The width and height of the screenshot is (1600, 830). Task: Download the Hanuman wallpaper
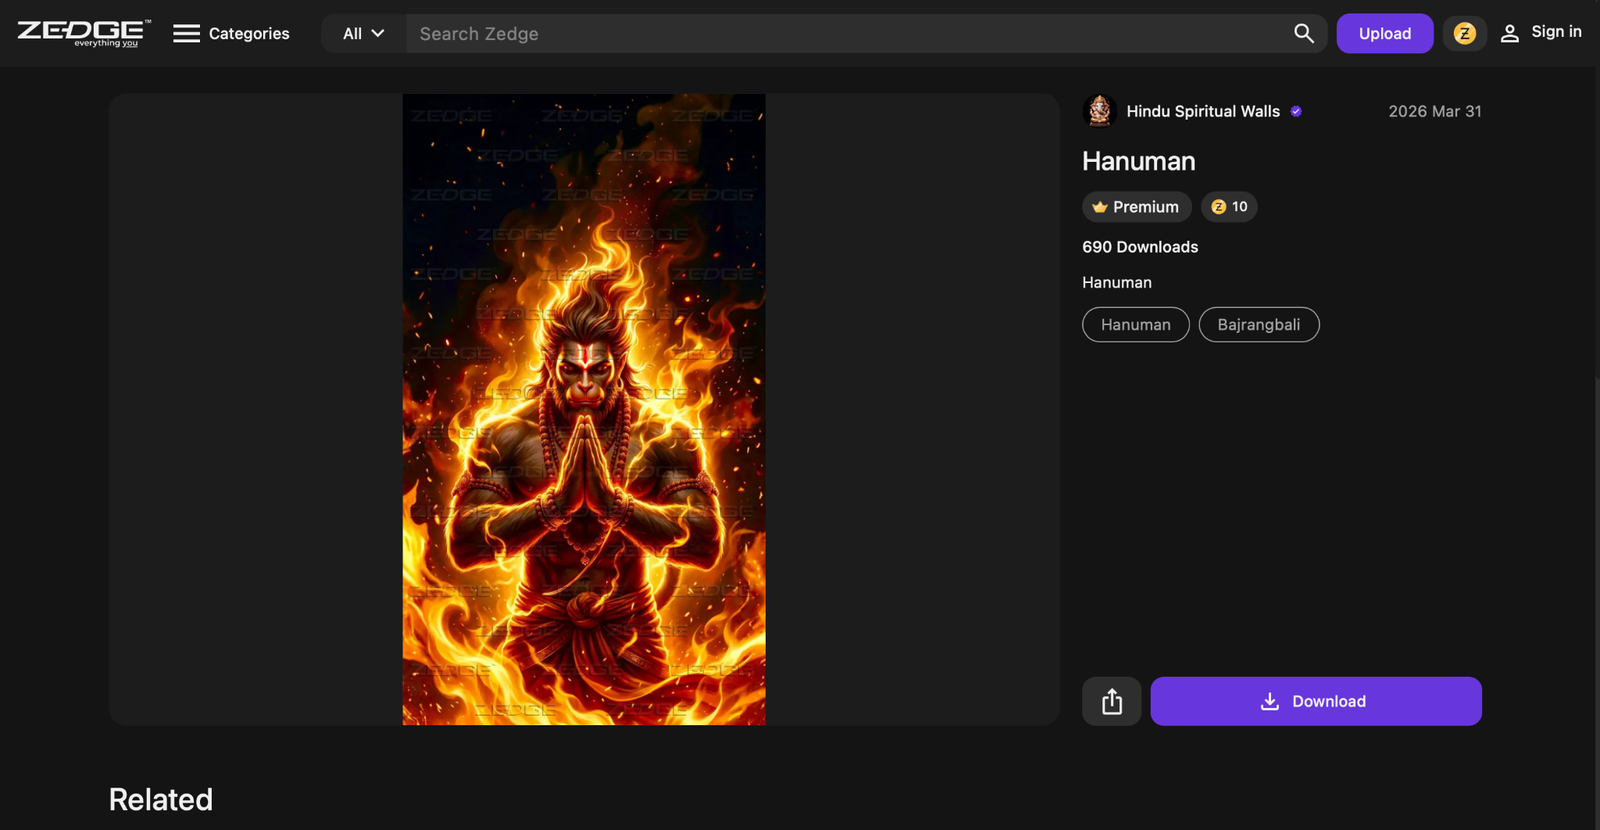[x=1316, y=701]
